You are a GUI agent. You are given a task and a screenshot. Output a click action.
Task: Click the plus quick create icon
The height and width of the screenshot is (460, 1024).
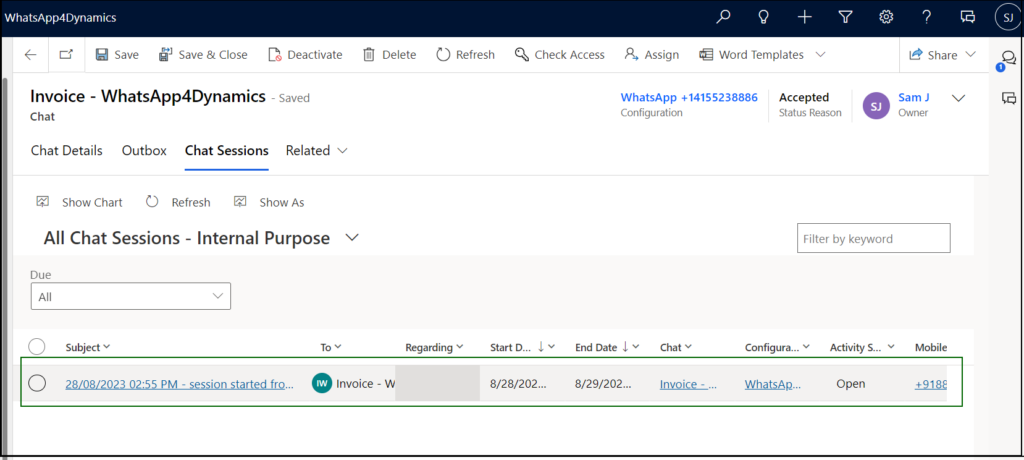805,18
